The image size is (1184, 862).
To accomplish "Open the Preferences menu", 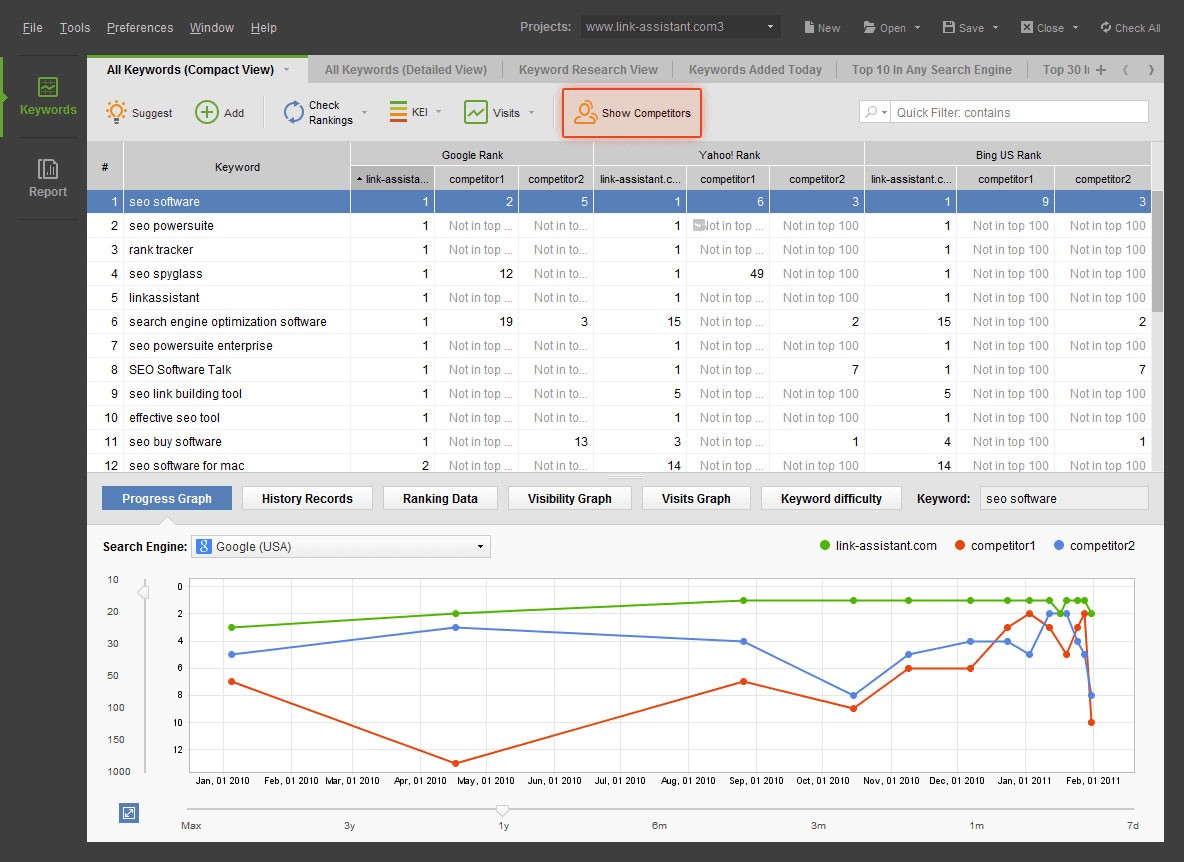I will point(139,27).
